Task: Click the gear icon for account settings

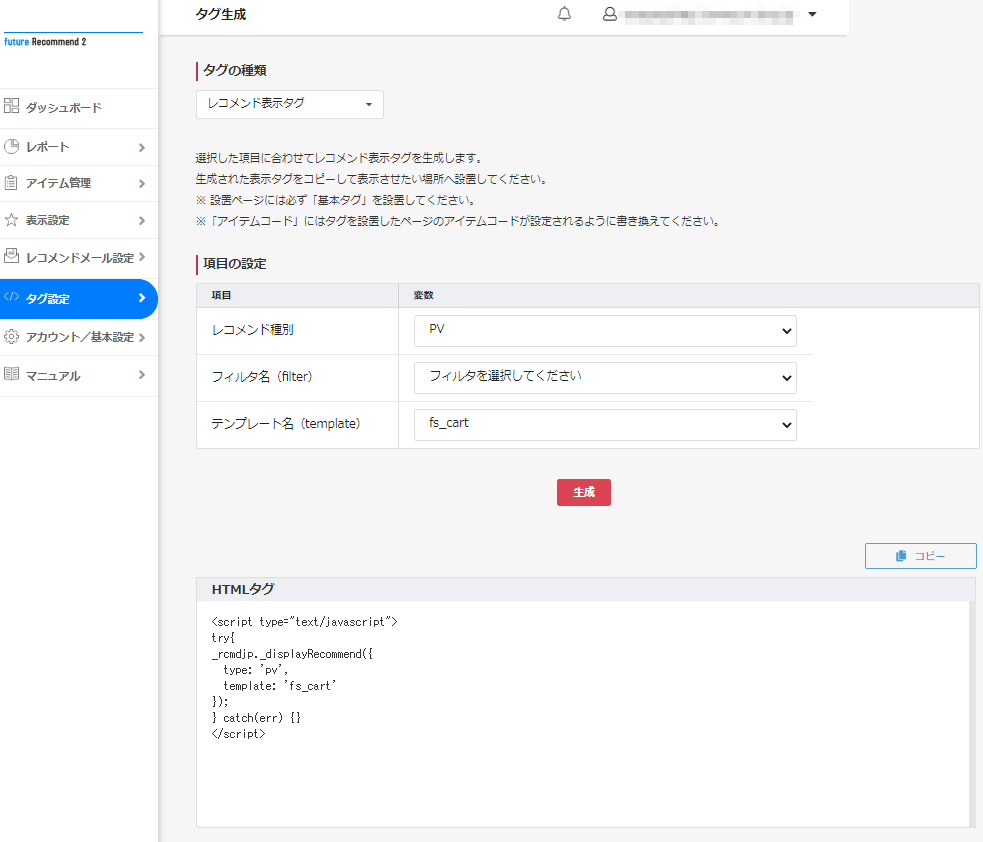Action: point(11,337)
